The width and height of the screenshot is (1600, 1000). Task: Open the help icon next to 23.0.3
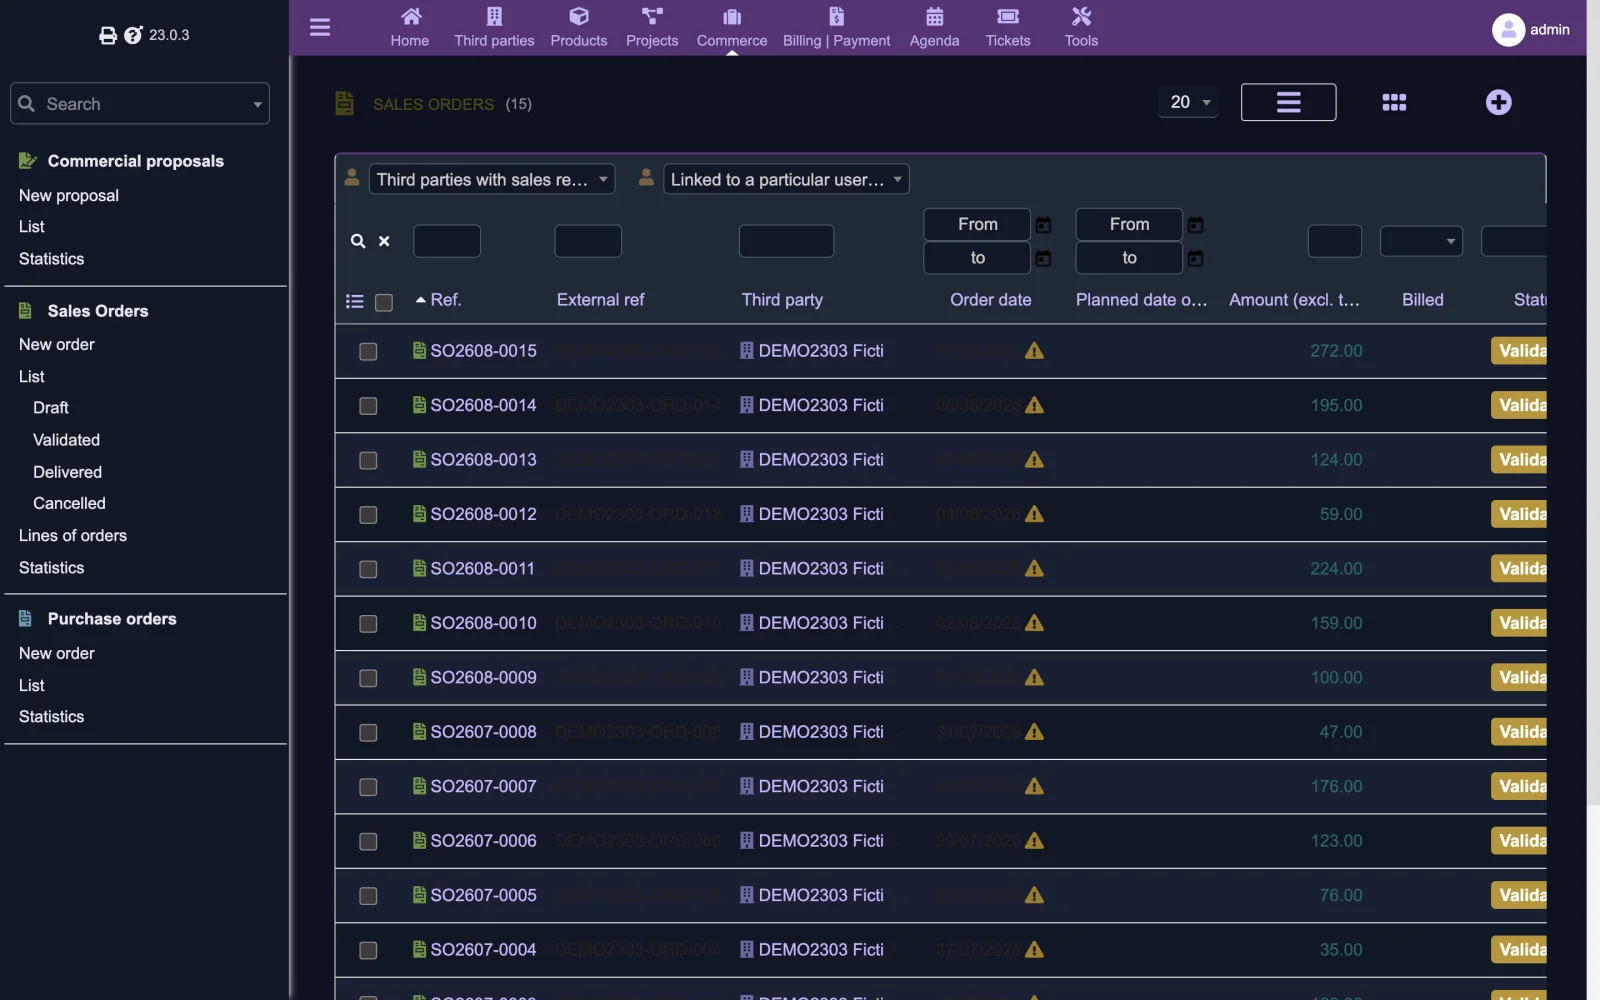coord(133,35)
